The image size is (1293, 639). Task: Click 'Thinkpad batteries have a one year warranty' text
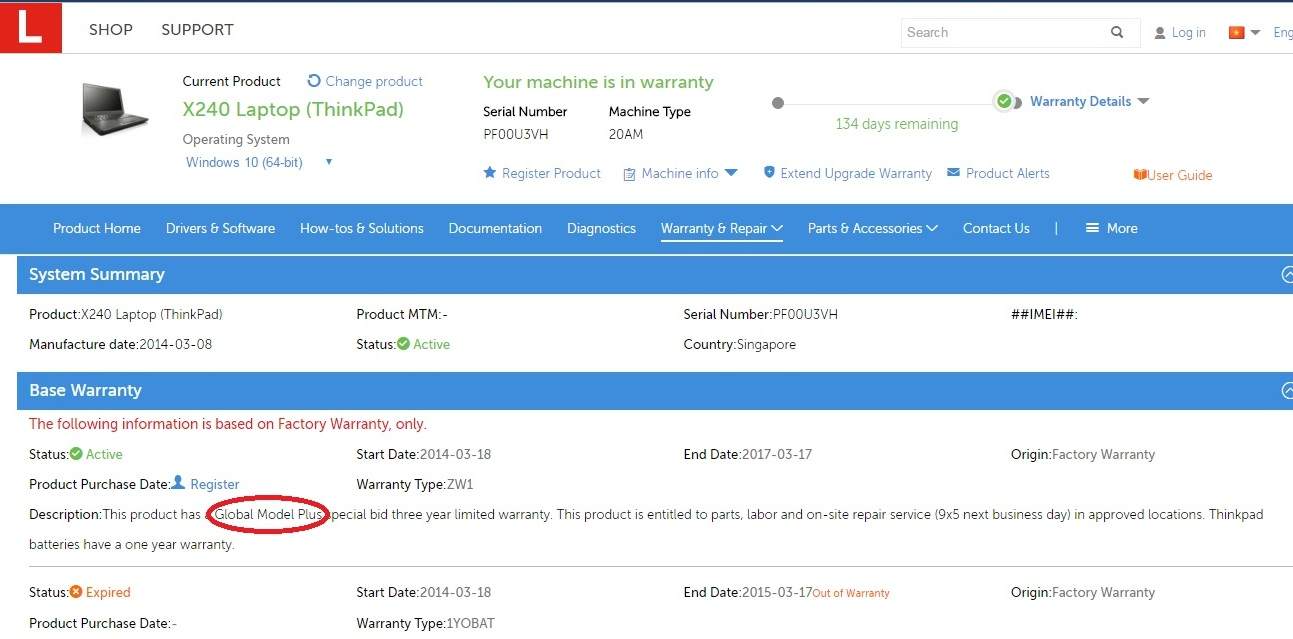(646, 530)
